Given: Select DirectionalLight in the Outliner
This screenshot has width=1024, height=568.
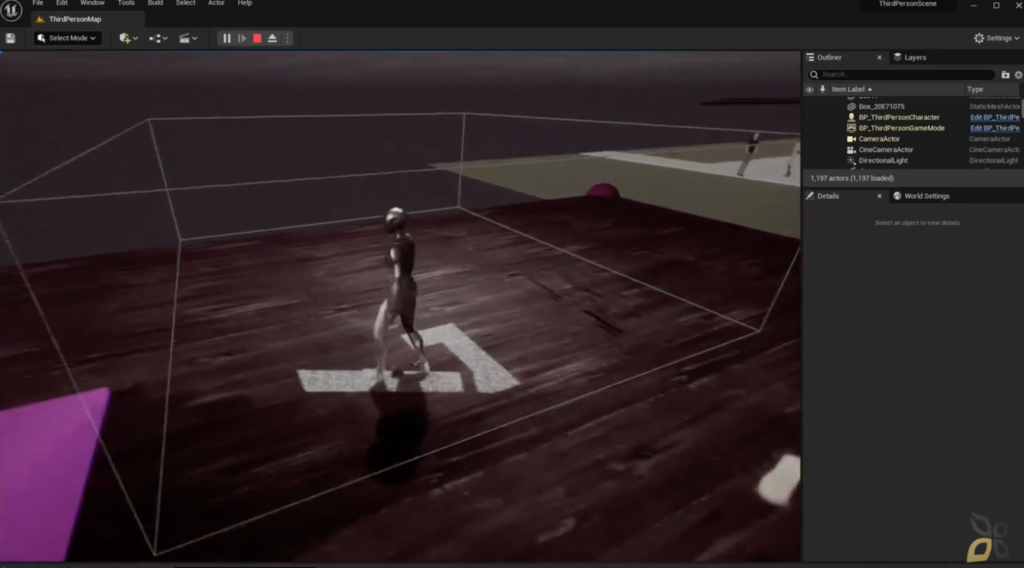Looking at the screenshot, I should pos(883,161).
